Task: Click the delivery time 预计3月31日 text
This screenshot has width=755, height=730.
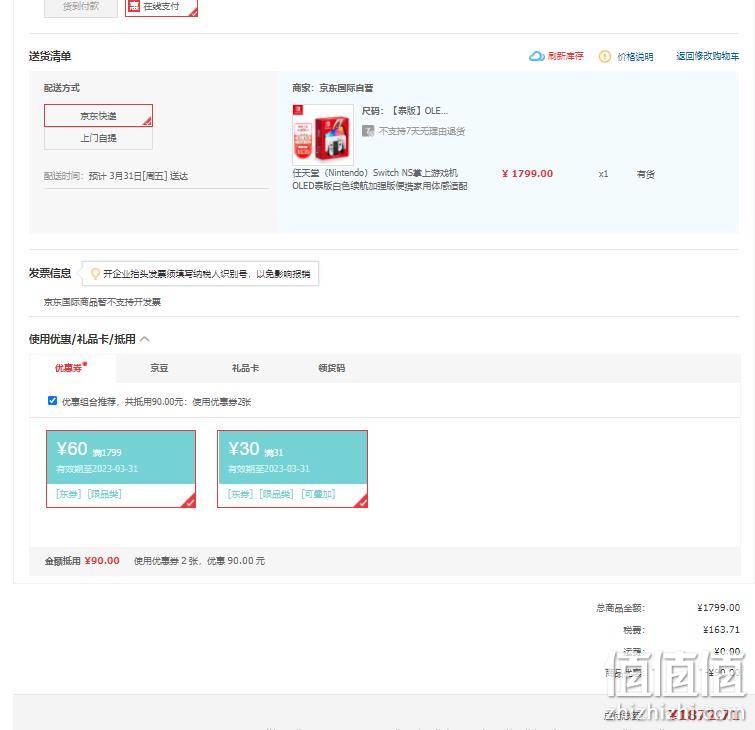Action: point(138,176)
